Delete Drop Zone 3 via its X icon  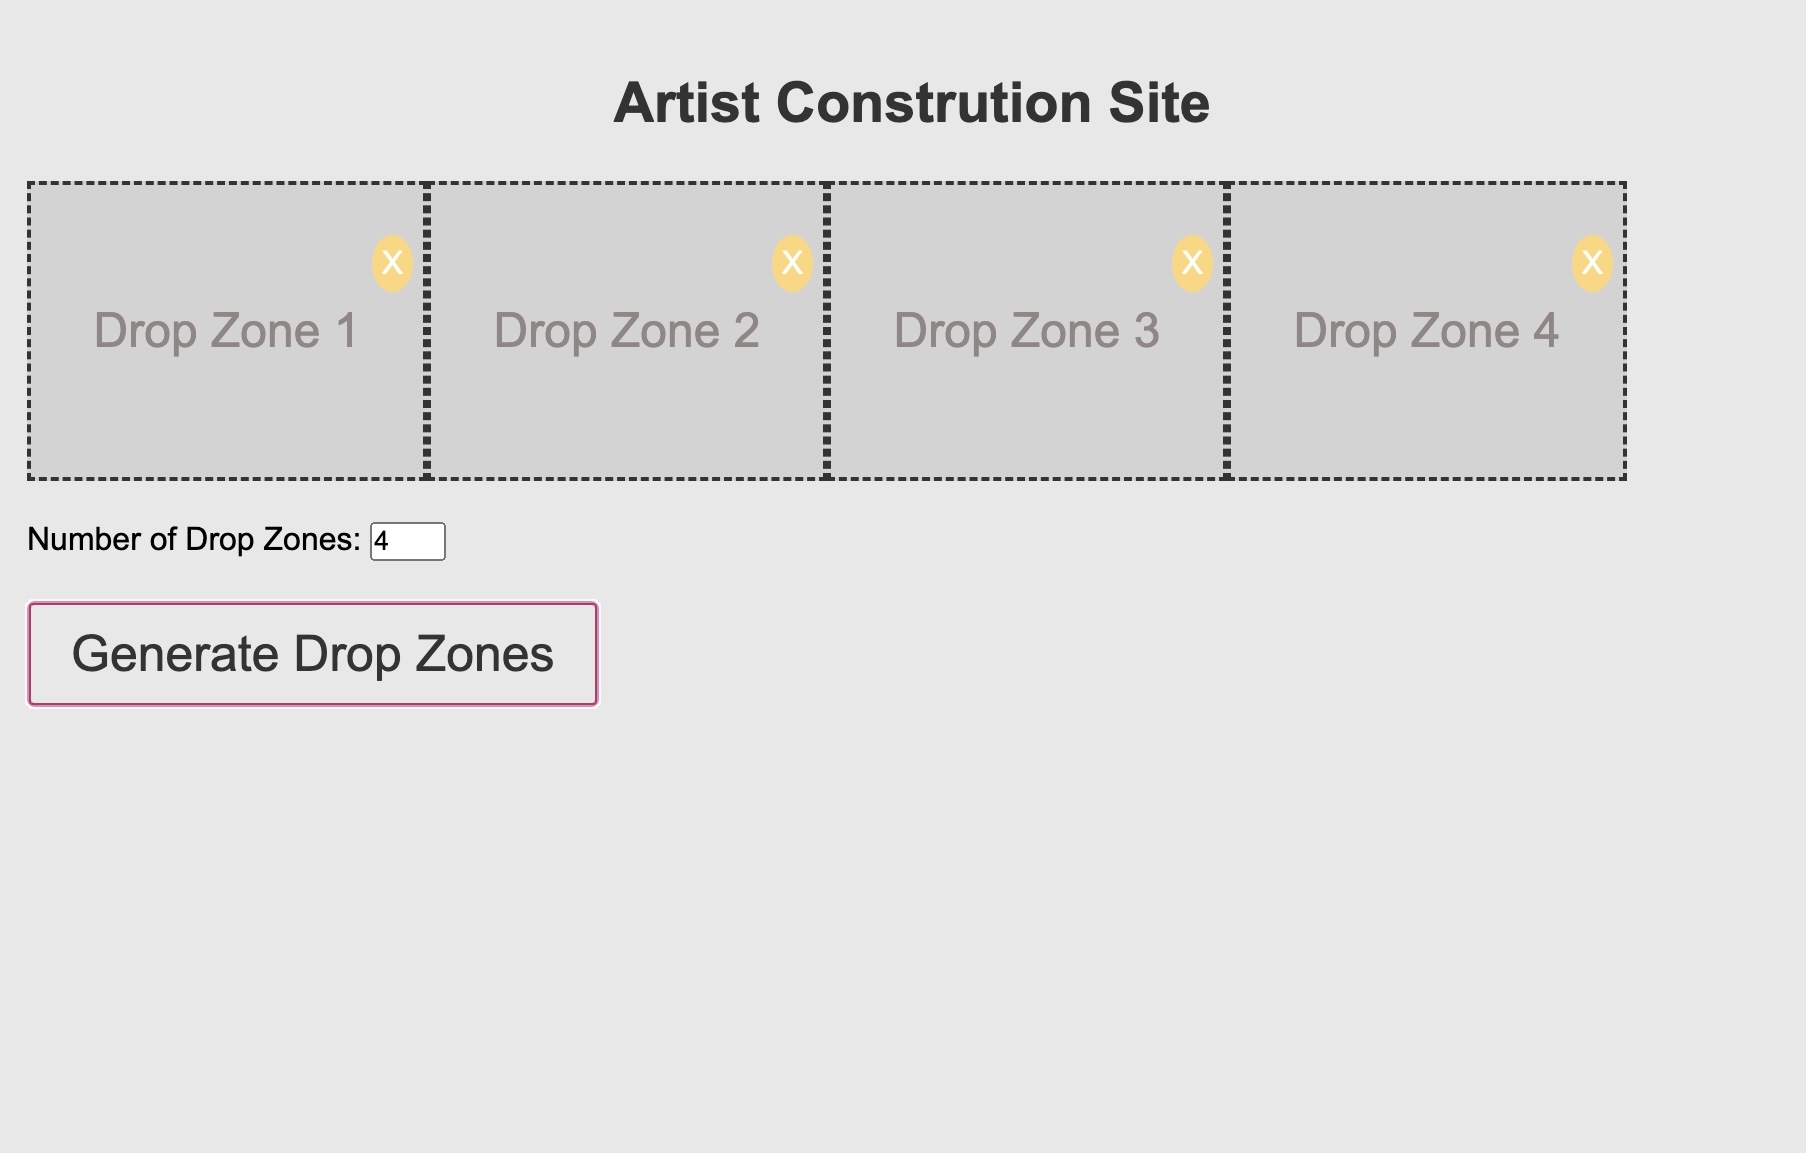1192,263
